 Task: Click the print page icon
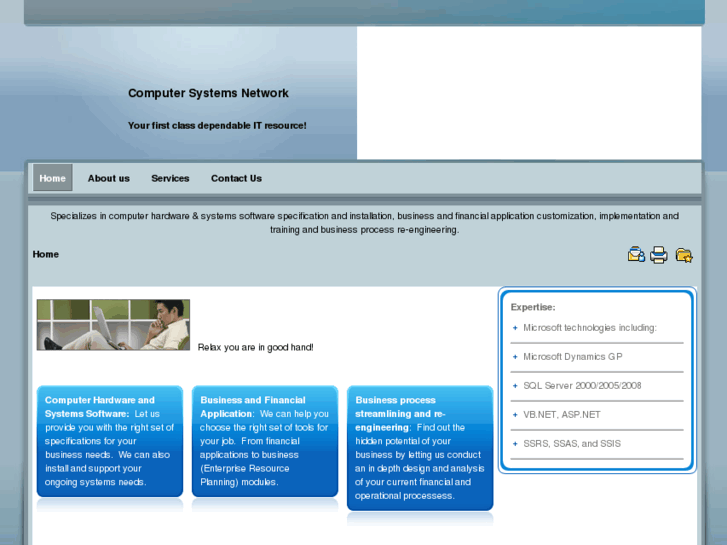pos(658,255)
